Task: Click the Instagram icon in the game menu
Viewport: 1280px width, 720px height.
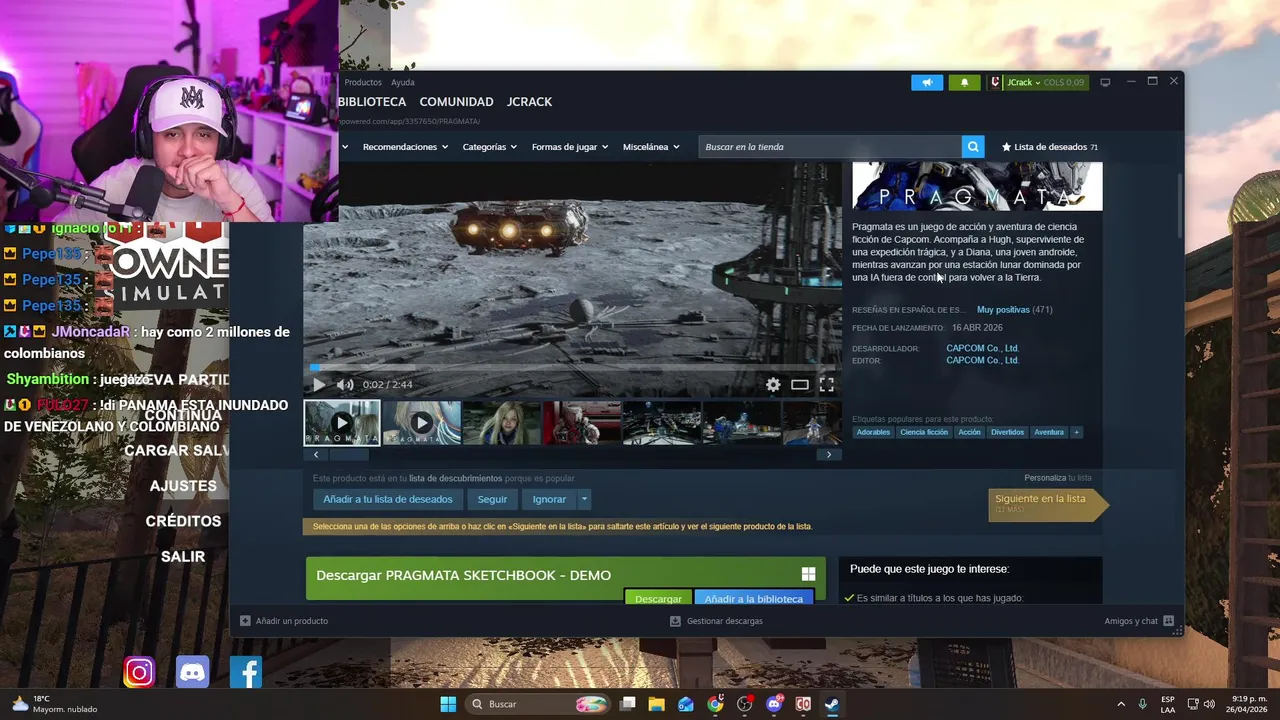Action: [139, 673]
